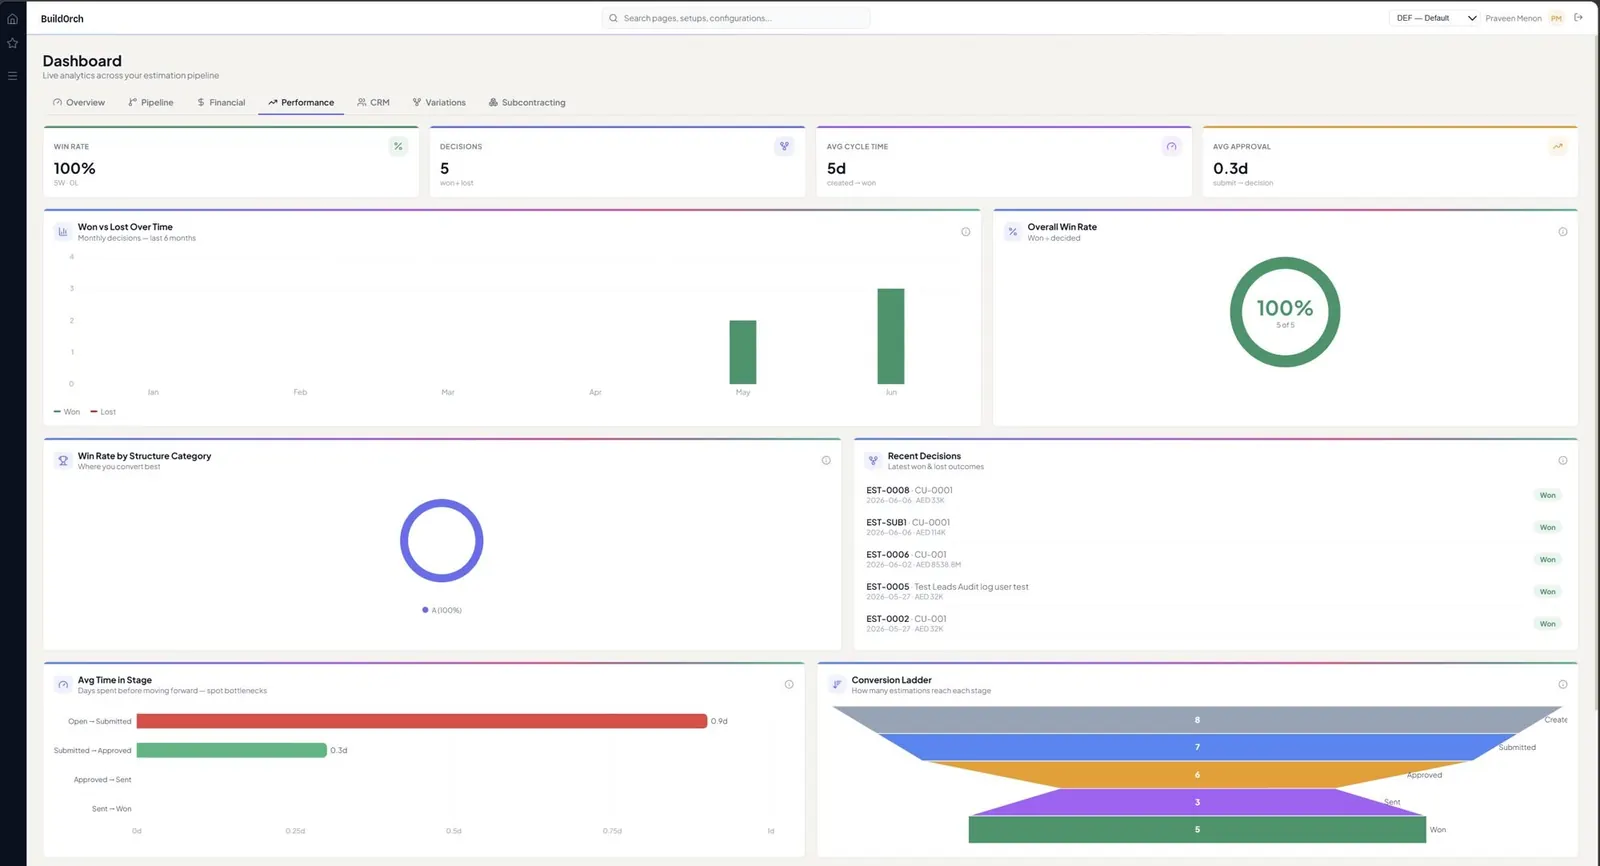The image size is (1600, 866).
Task: Show info for Win Rate by Structure Category
Action: 826,461
